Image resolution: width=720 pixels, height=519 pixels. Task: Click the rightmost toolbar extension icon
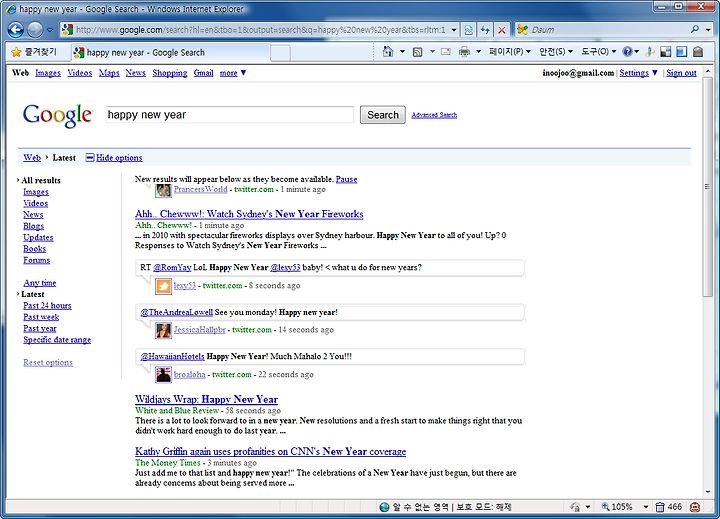(698, 52)
